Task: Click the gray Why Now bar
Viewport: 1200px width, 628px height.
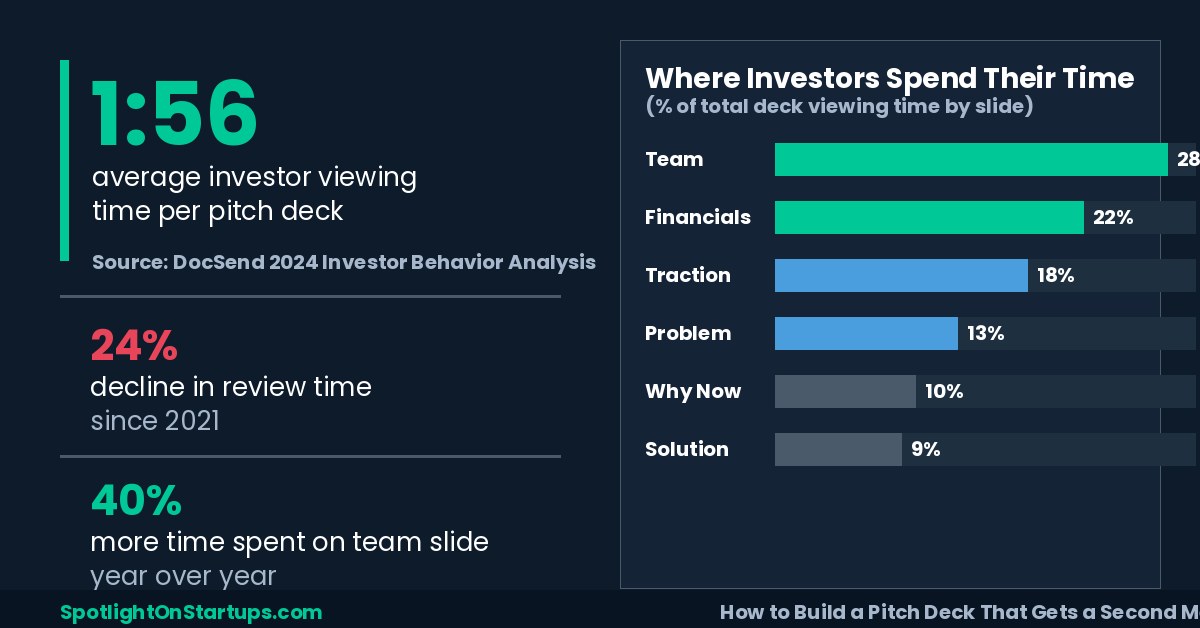Action: tap(845, 391)
